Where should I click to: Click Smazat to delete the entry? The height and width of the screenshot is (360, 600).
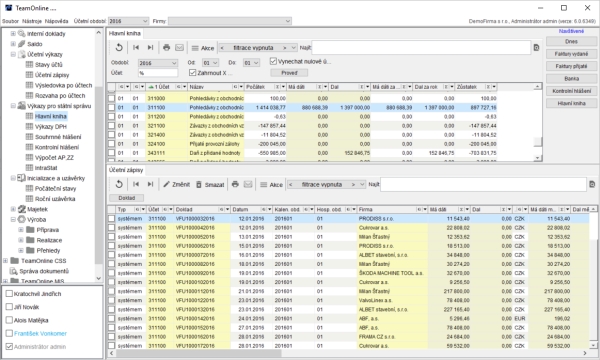click(210, 184)
